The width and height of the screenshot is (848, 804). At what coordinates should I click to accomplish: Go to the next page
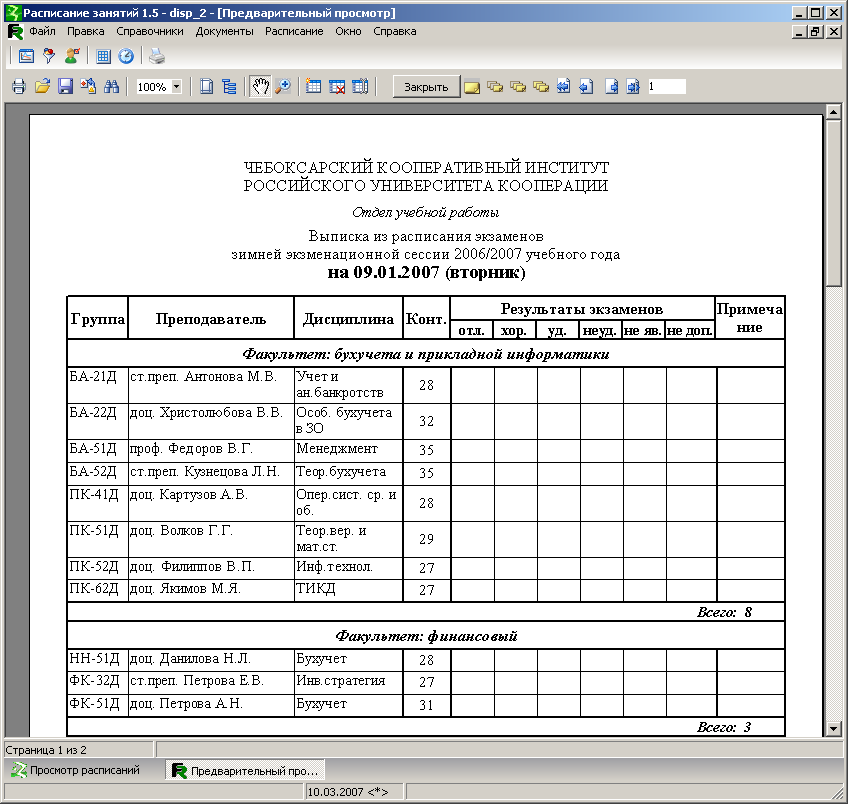point(611,87)
